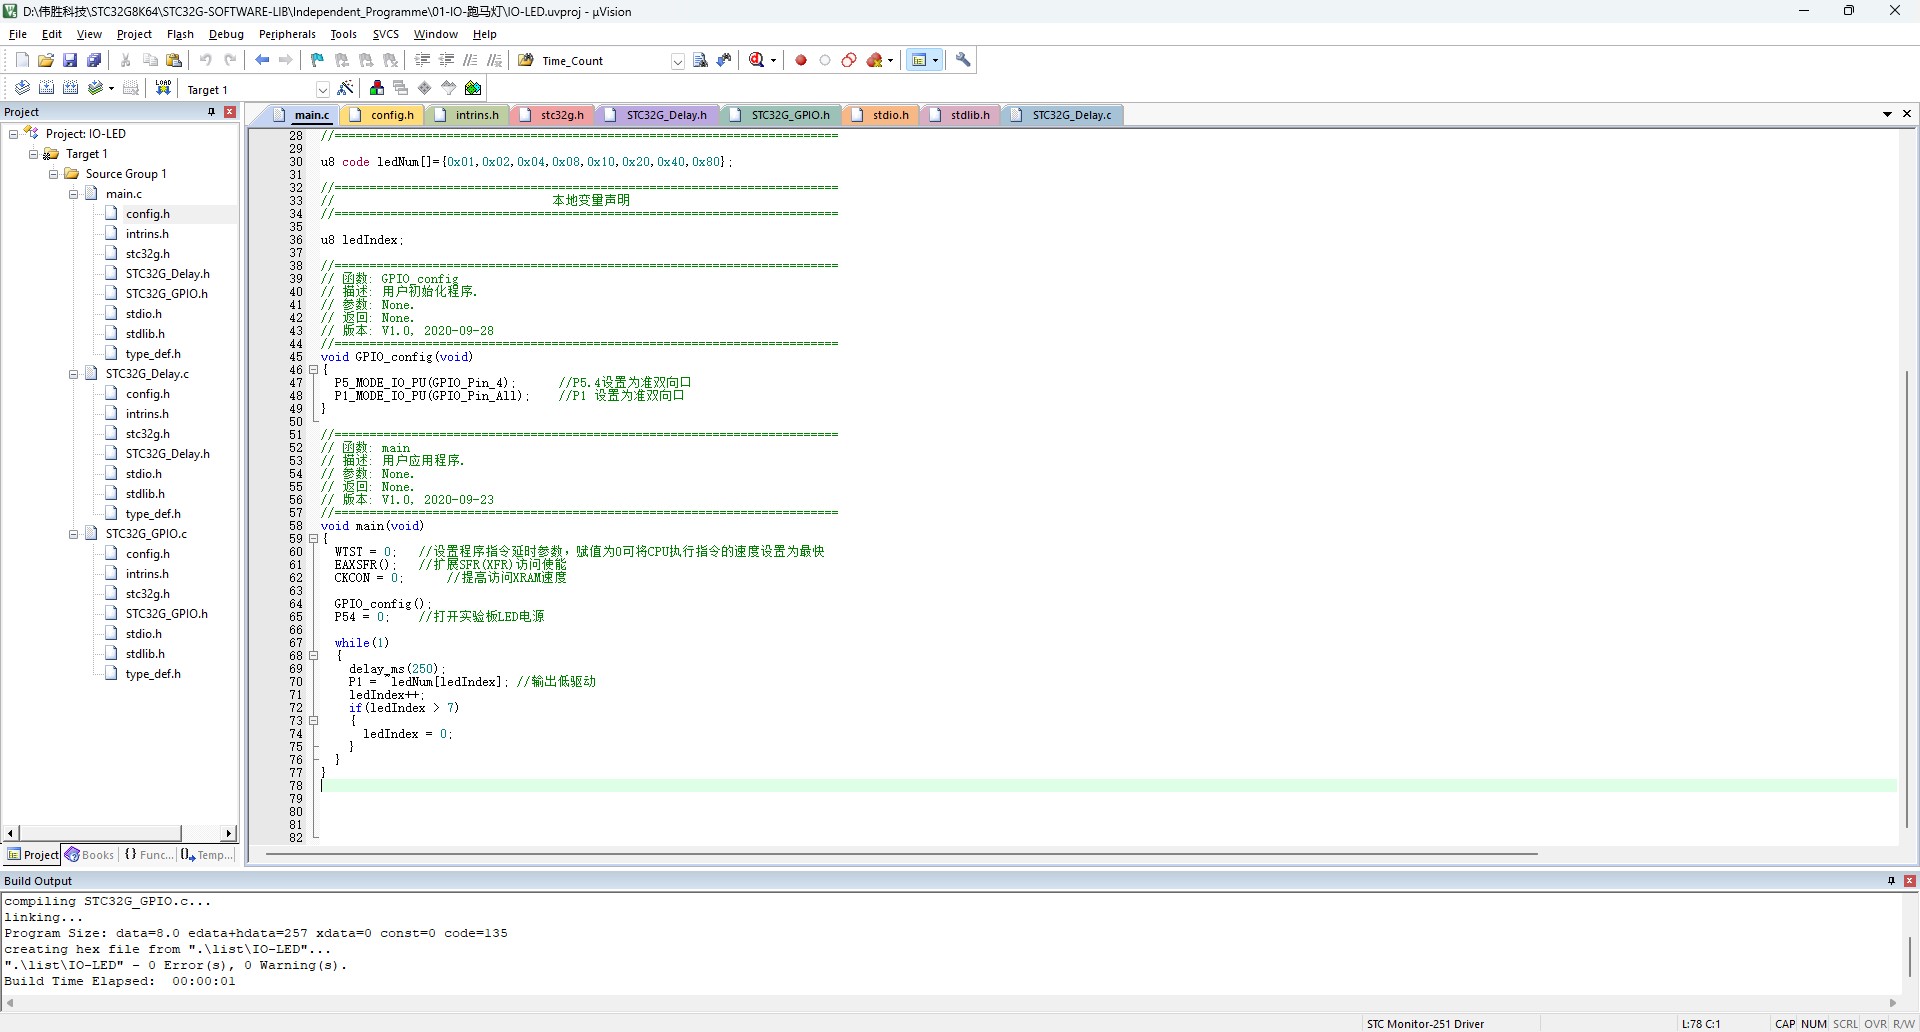
Task: Insert breakpoint red dot icon
Action: [801, 60]
